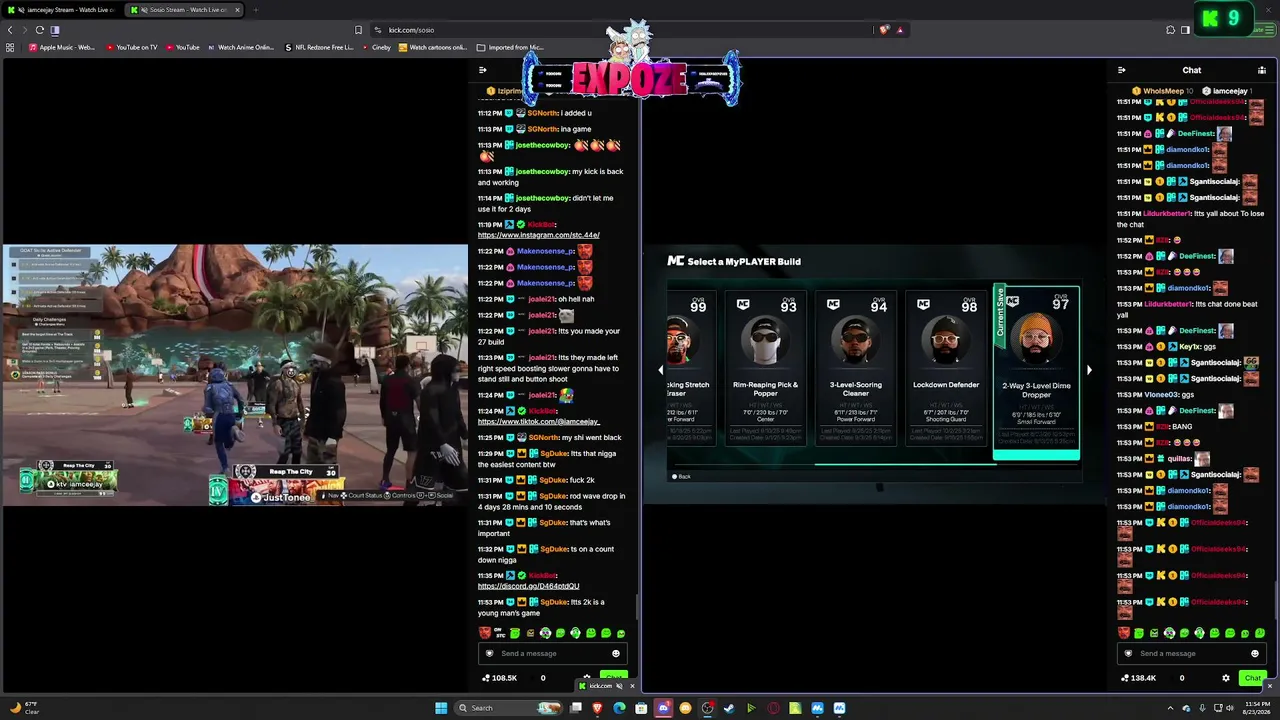Viewport: 1280px width, 720px height.
Task: Reload the current page
Action: coord(39,30)
